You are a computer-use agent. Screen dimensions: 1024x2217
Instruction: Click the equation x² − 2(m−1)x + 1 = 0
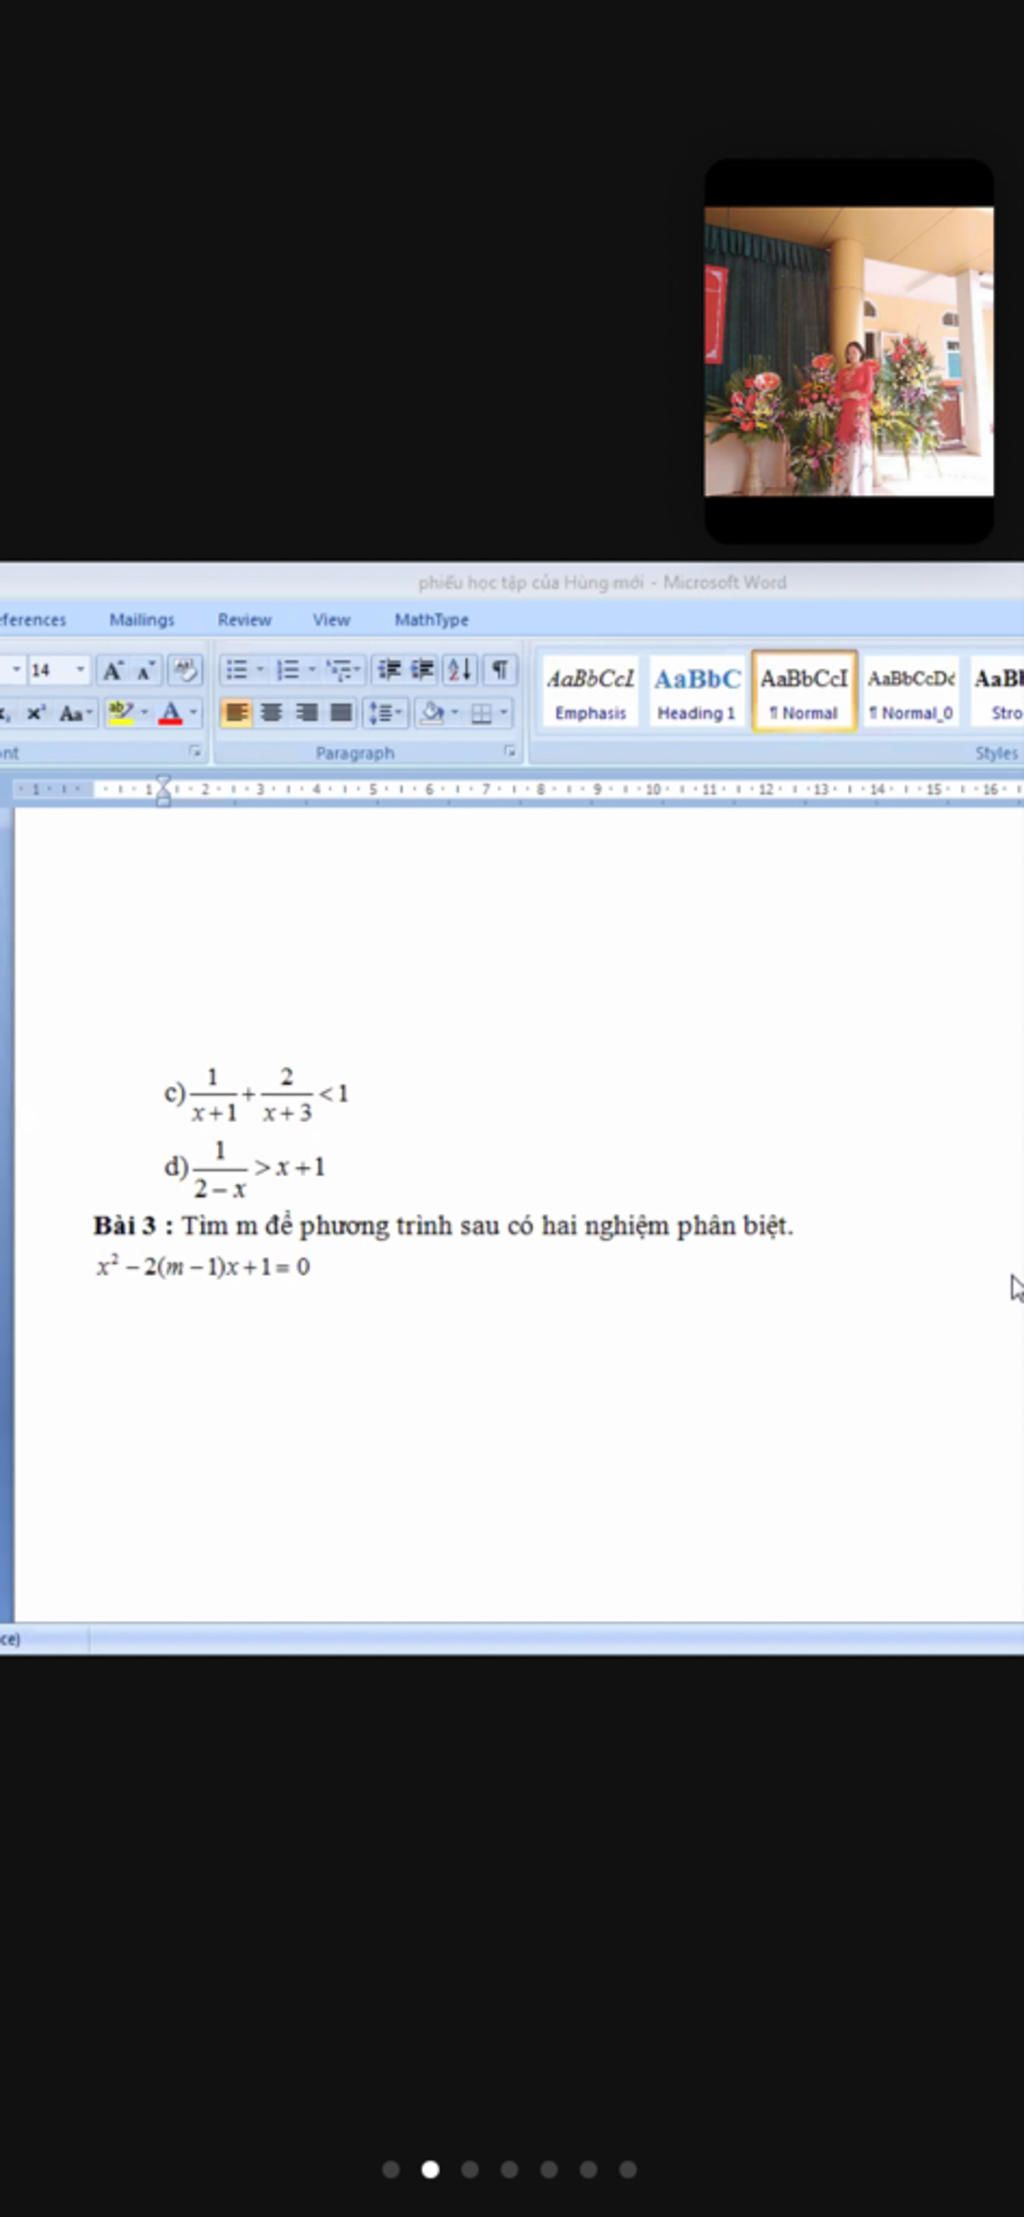tap(203, 1267)
